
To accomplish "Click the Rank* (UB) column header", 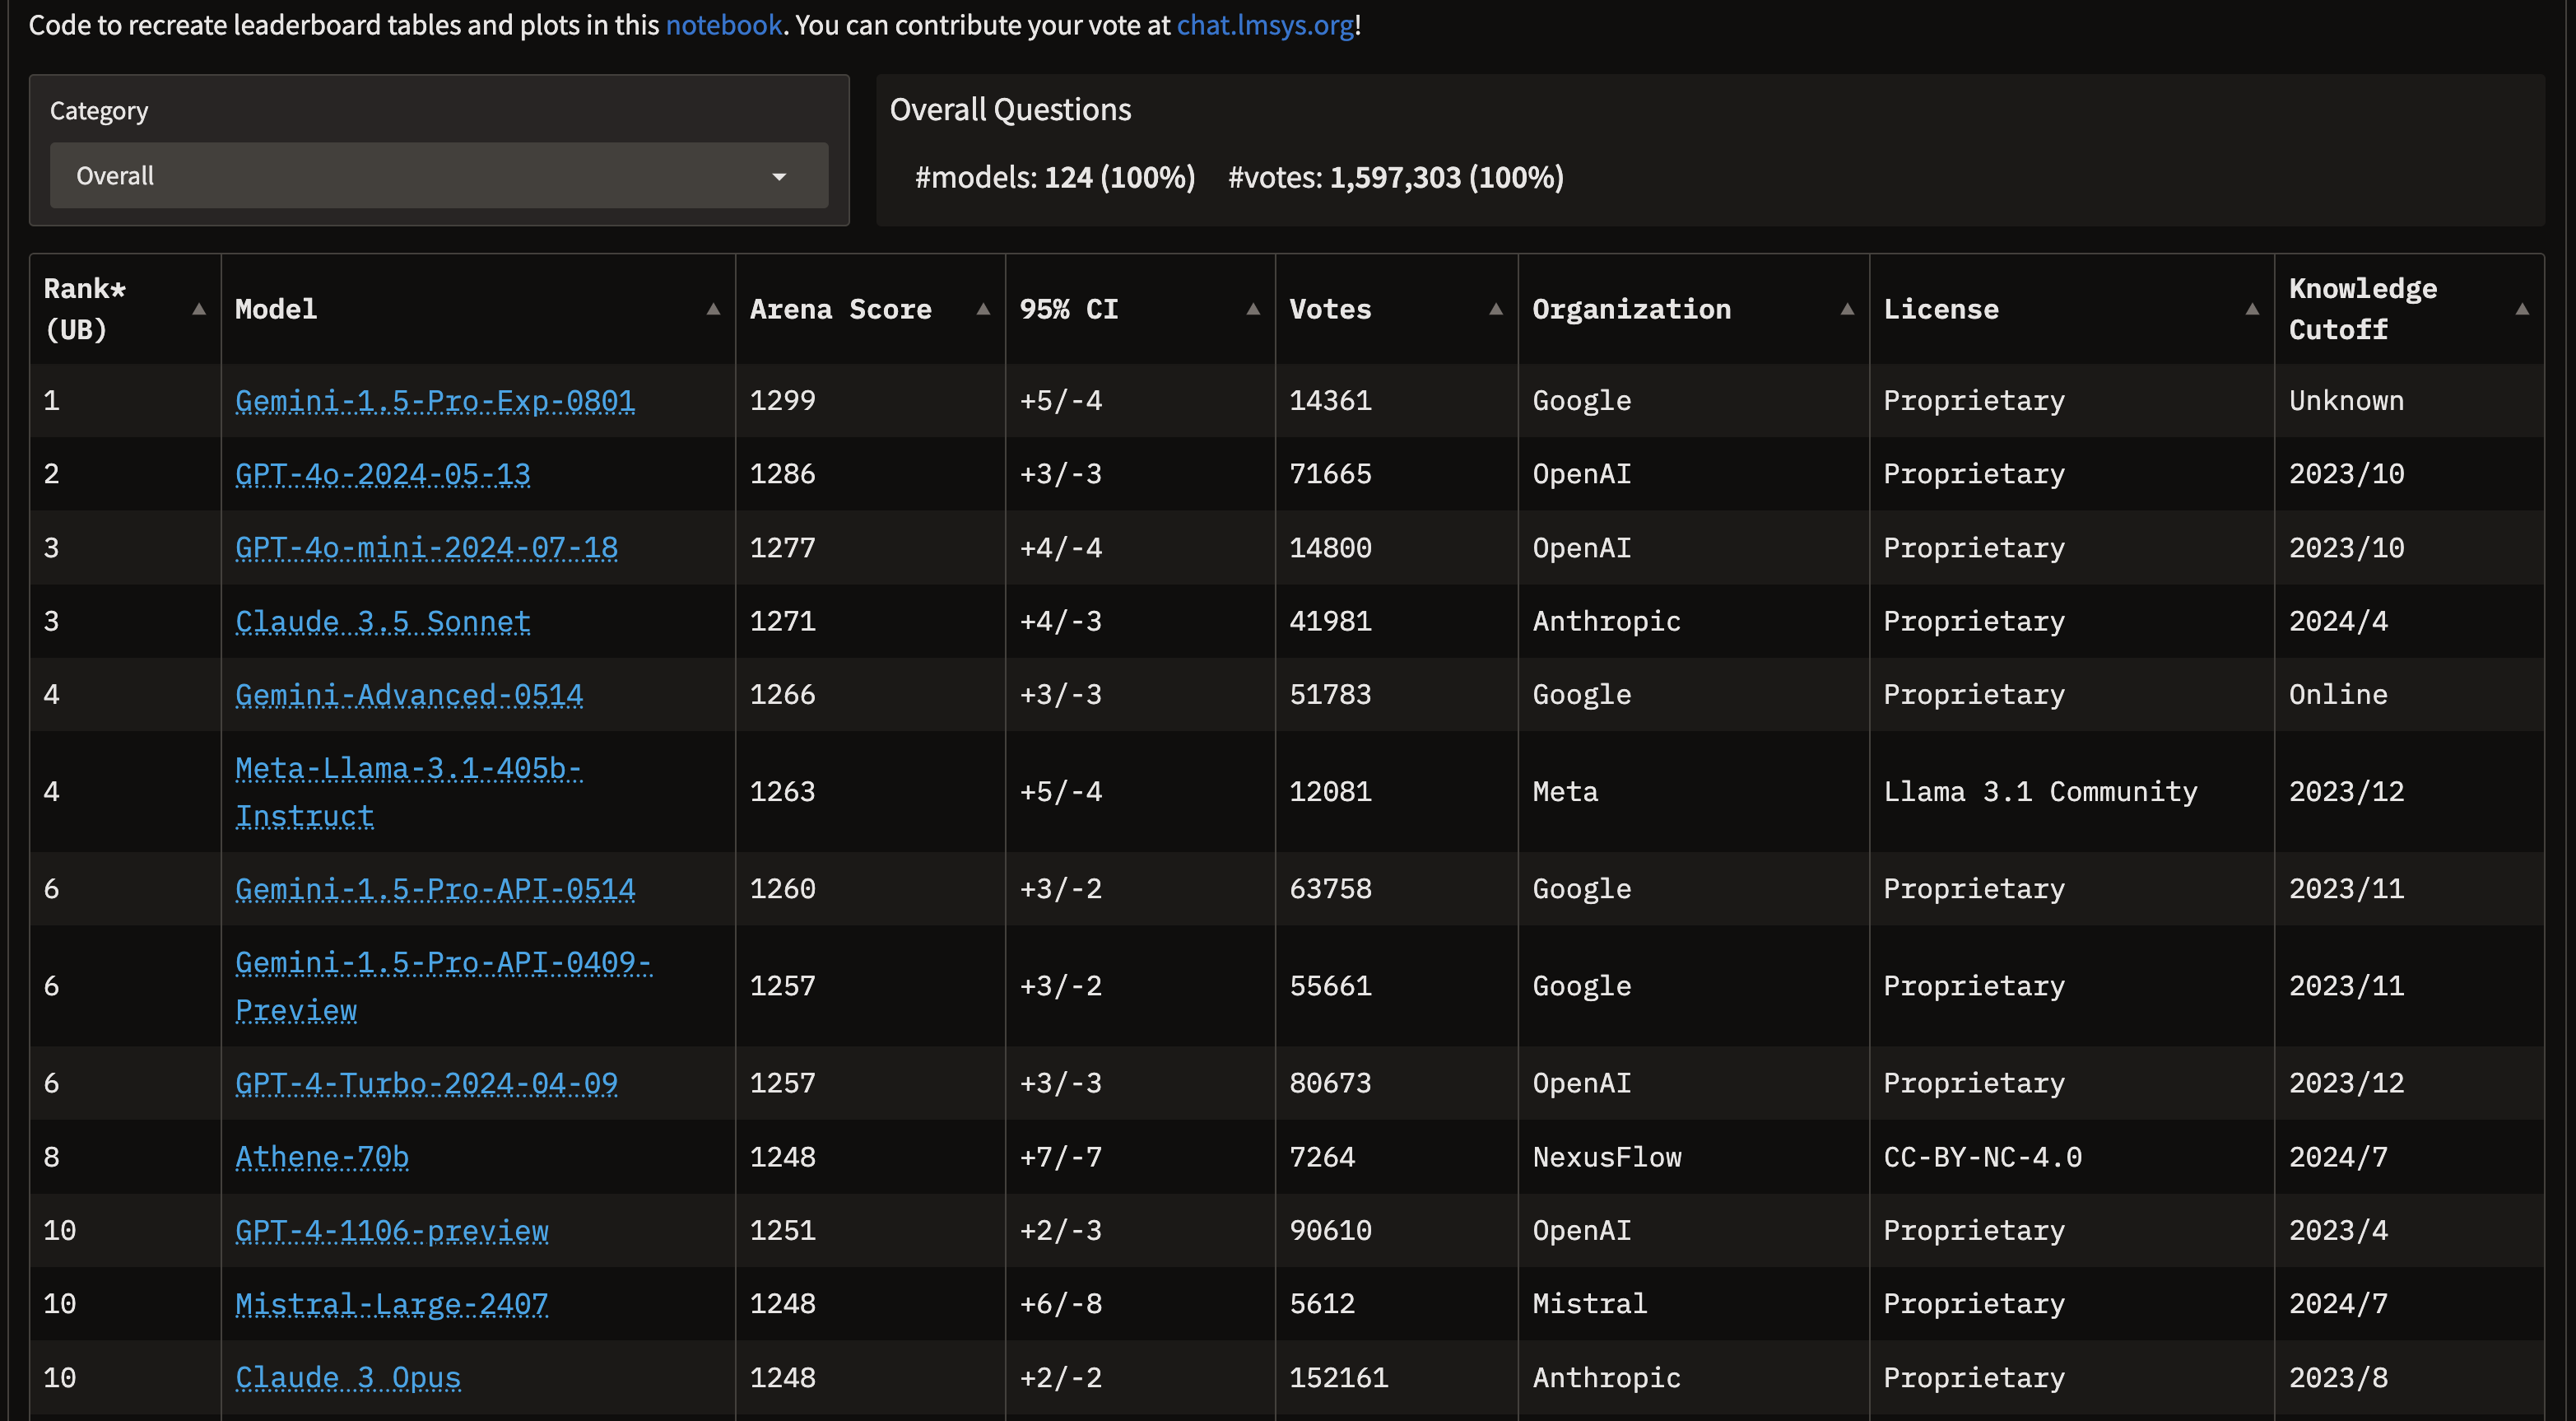I will (x=125, y=309).
